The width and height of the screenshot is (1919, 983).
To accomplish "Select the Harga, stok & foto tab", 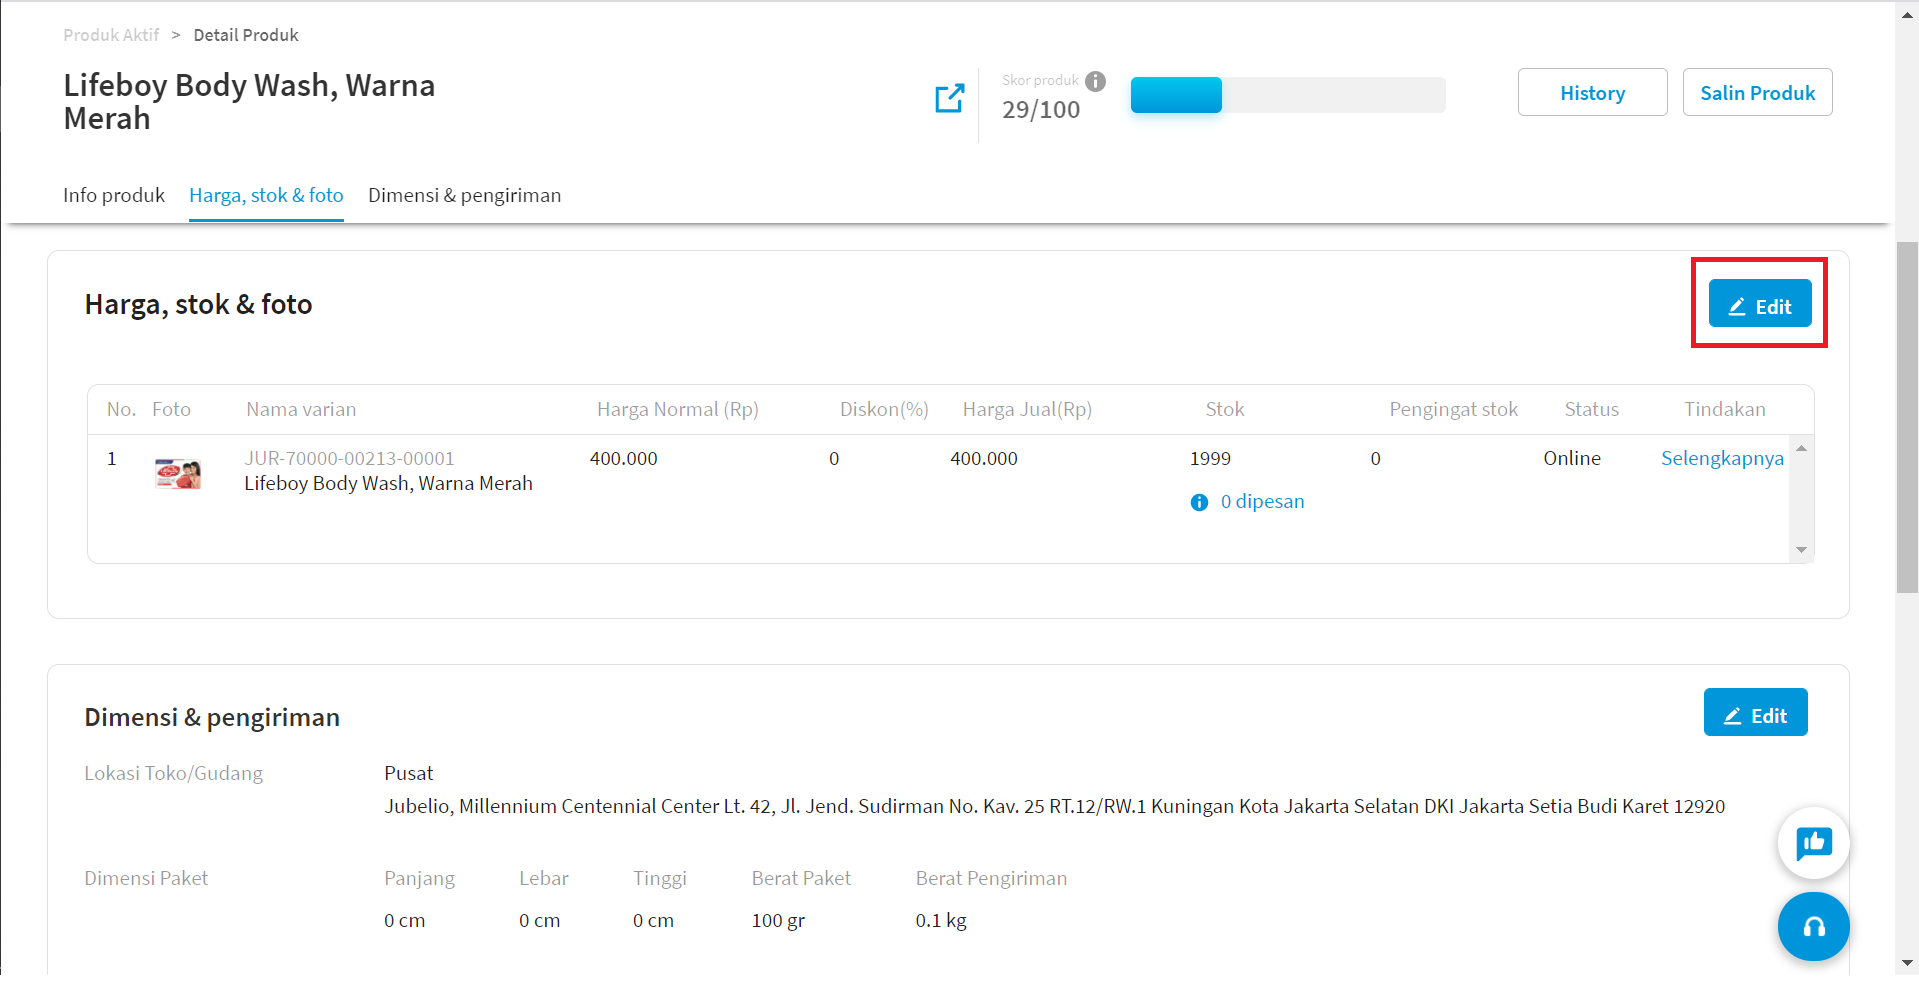I will [x=266, y=195].
